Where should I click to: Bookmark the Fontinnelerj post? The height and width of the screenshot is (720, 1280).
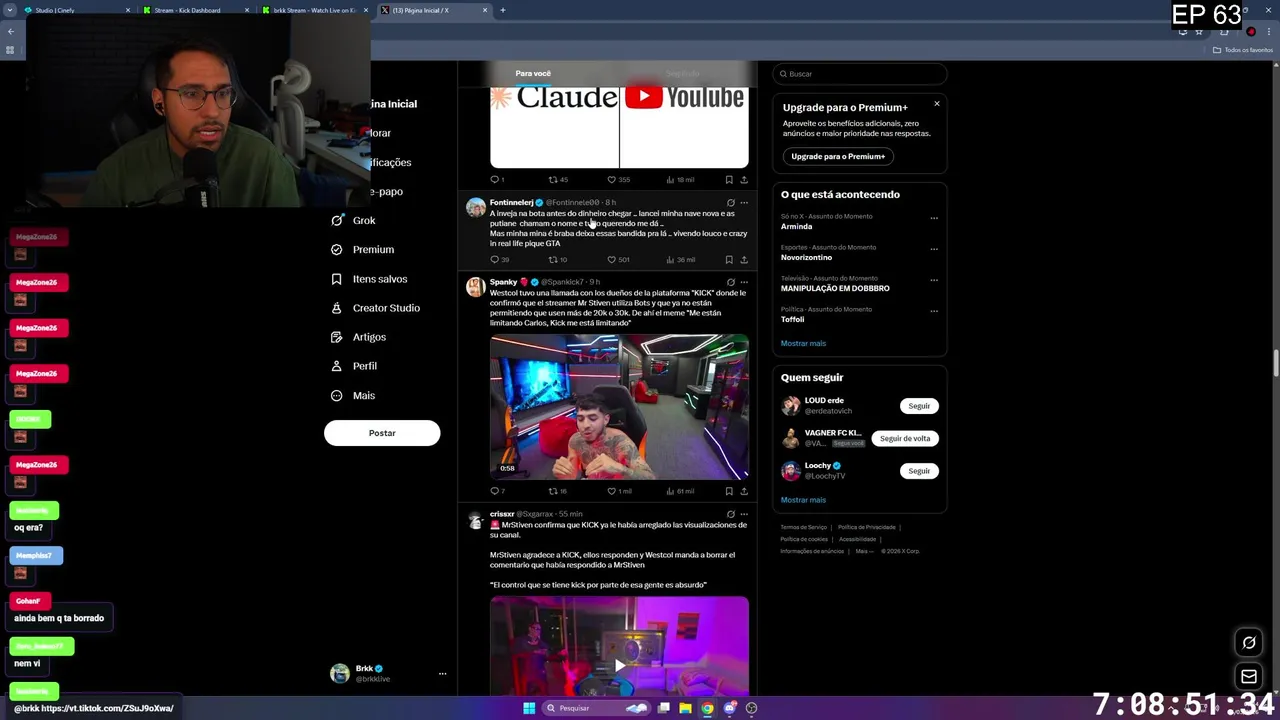(x=729, y=260)
